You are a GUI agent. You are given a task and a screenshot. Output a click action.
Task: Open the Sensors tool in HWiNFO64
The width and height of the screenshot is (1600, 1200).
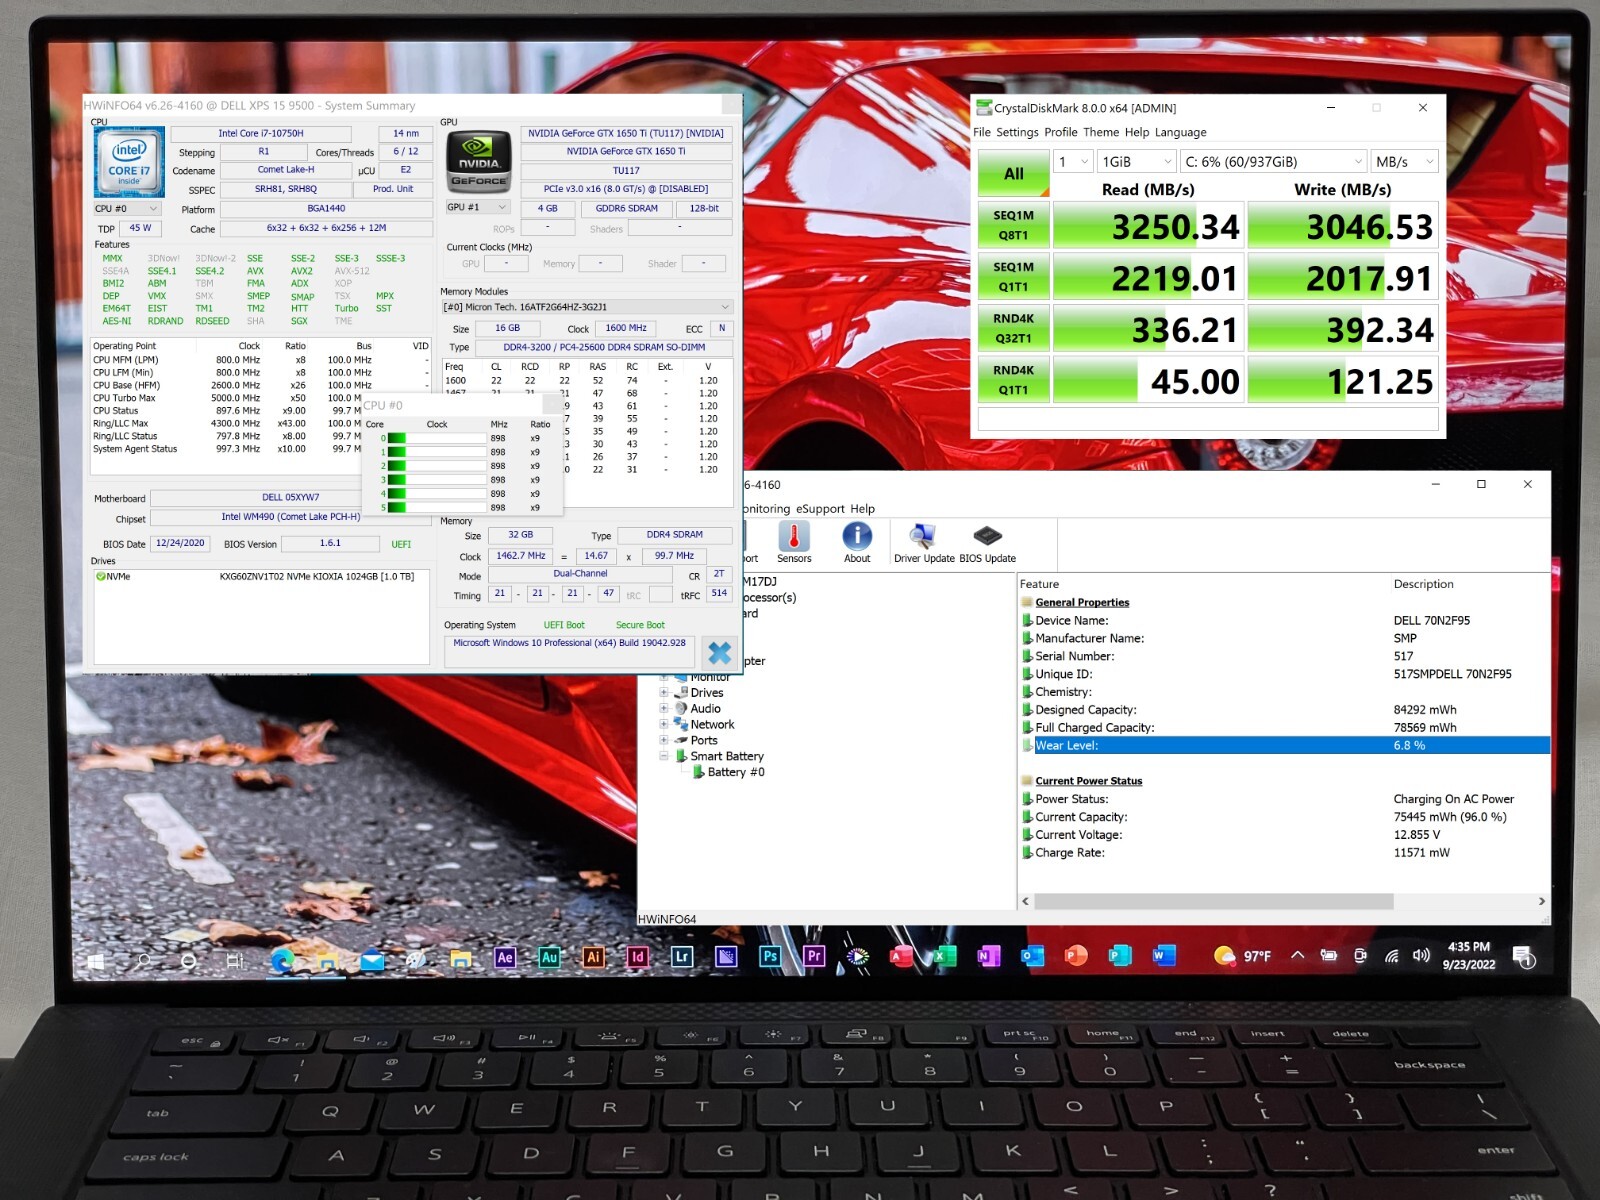(x=794, y=543)
